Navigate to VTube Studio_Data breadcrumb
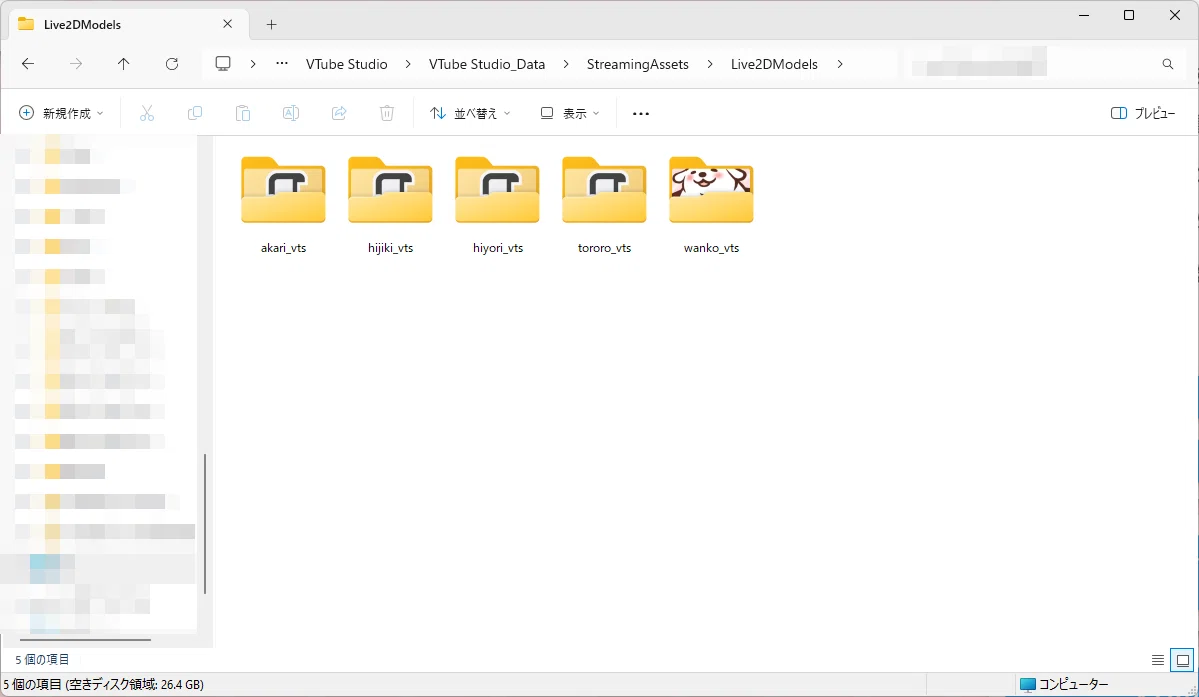 point(487,64)
